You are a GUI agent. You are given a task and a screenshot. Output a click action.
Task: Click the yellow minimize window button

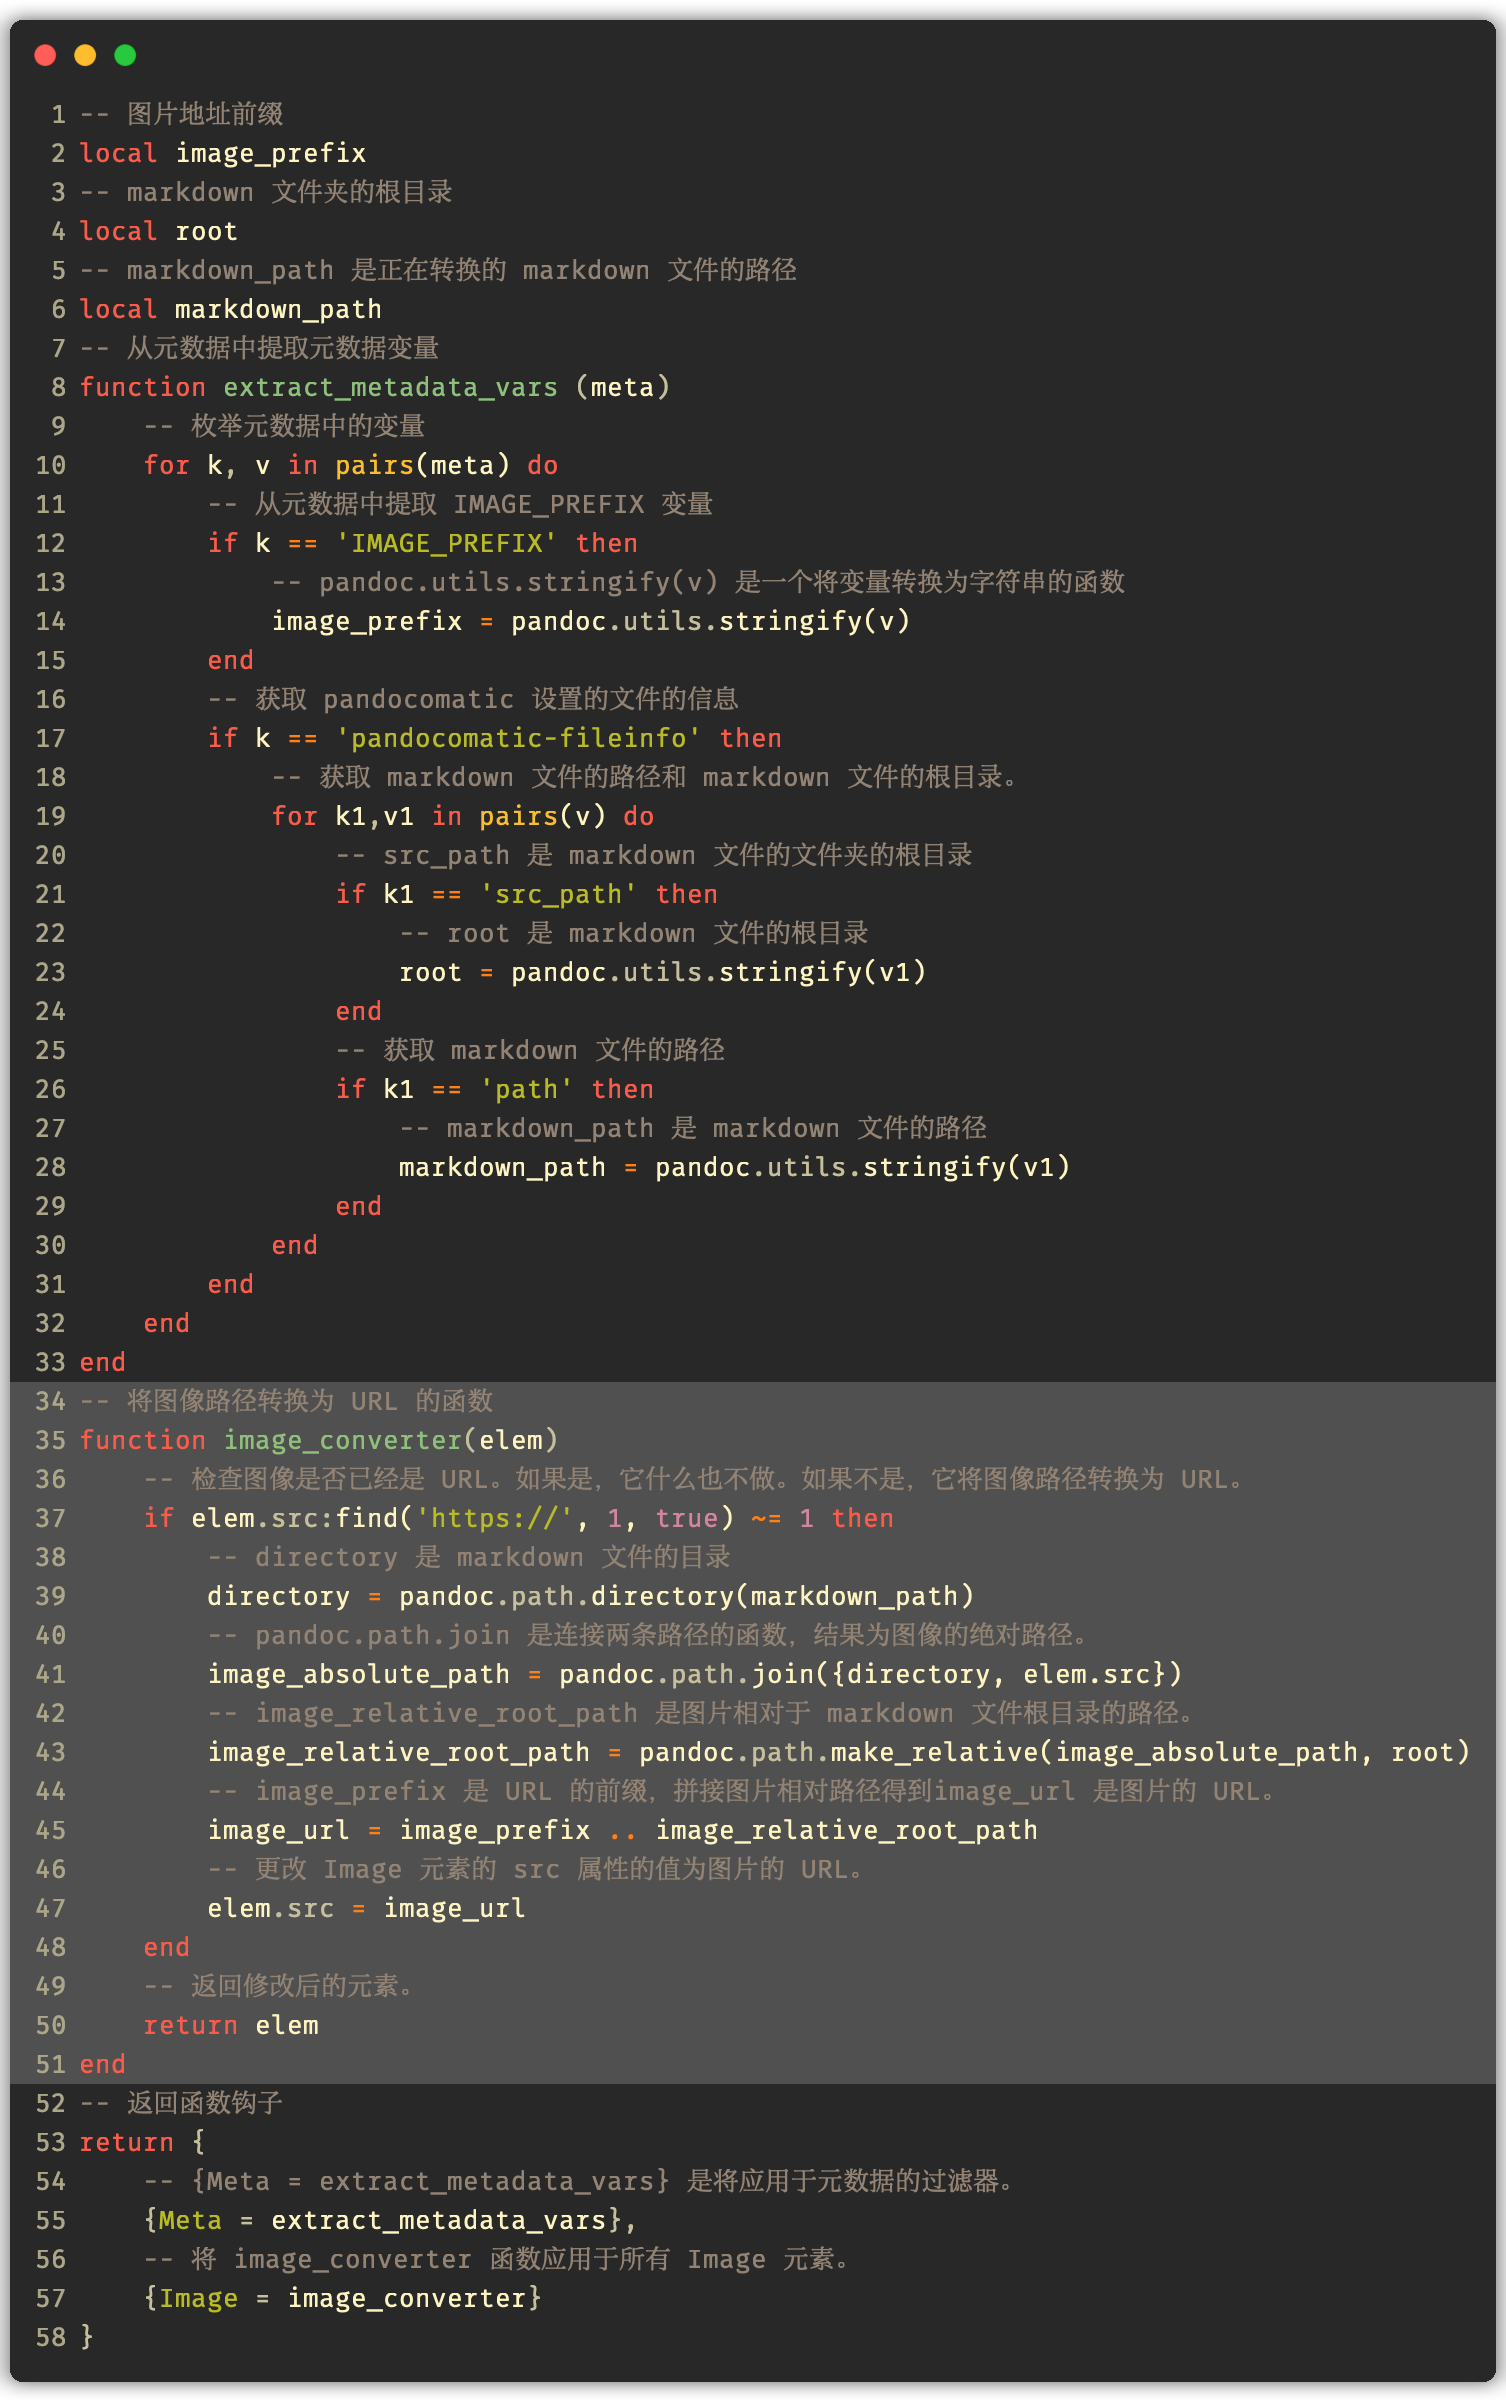[85, 55]
